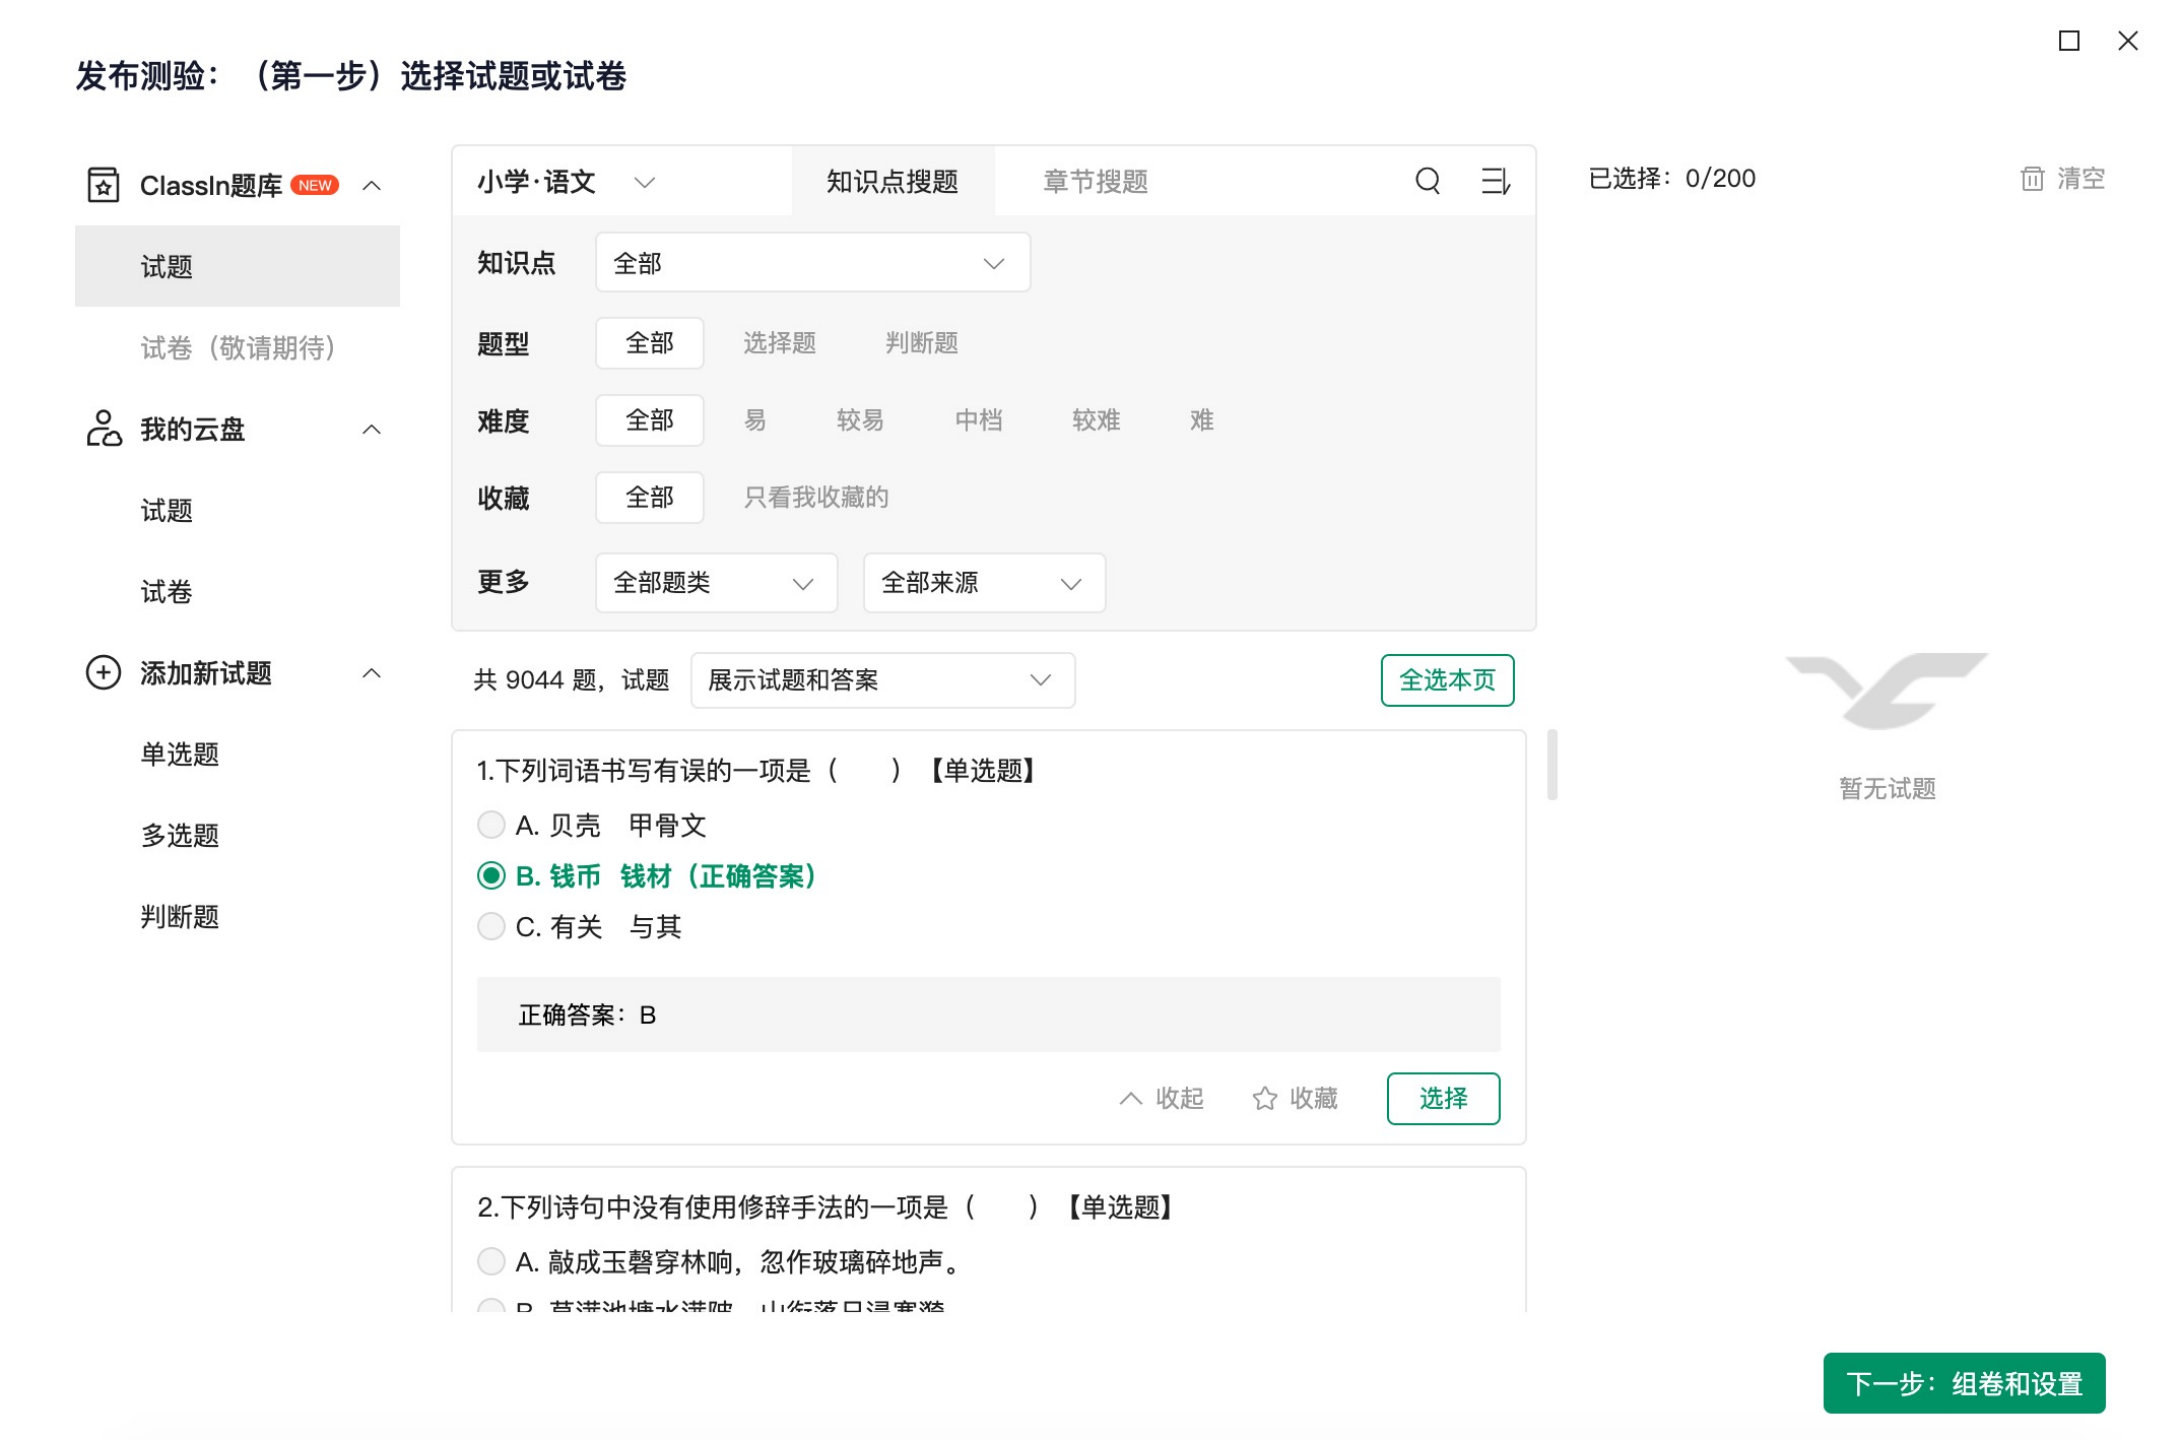Screen dimensions: 2181x1440
Task: Open the 全部来源 dropdown
Action: [984, 582]
